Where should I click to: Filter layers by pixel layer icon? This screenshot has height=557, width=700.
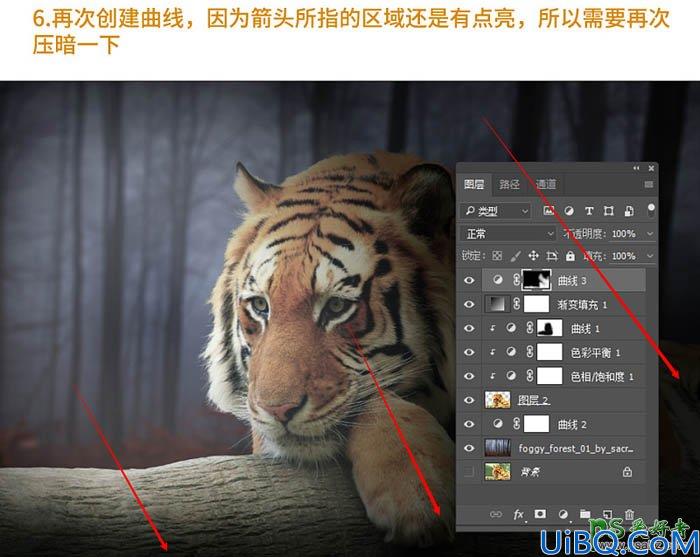tap(549, 211)
